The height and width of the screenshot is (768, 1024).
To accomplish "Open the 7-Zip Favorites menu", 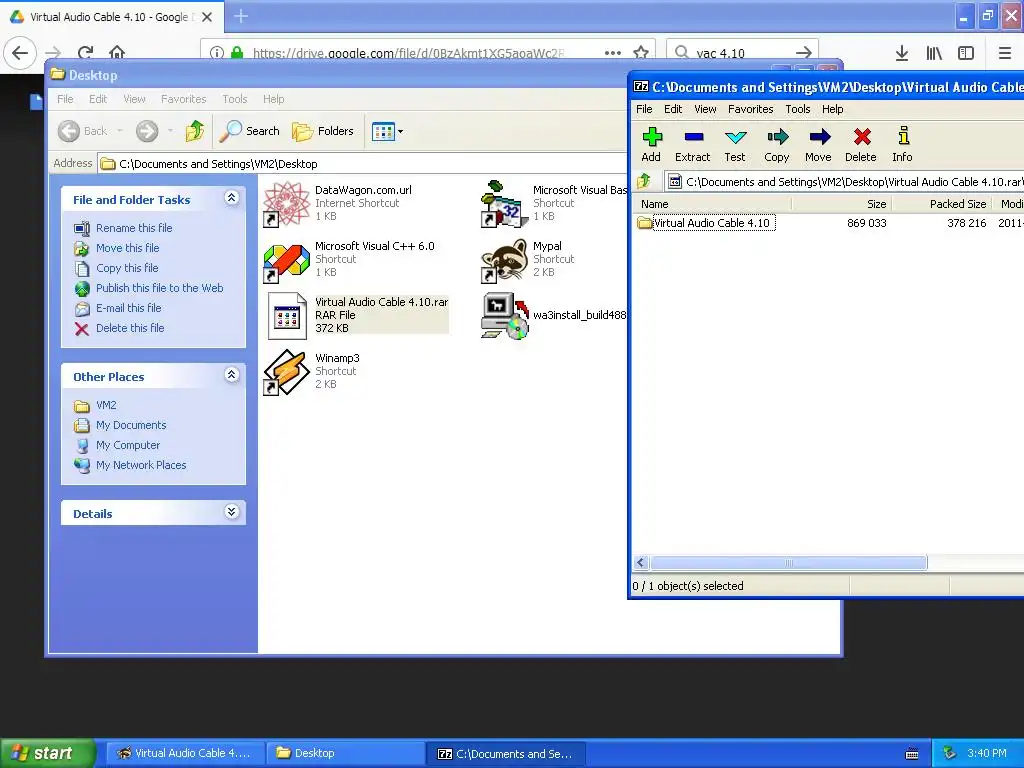I will (x=750, y=109).
